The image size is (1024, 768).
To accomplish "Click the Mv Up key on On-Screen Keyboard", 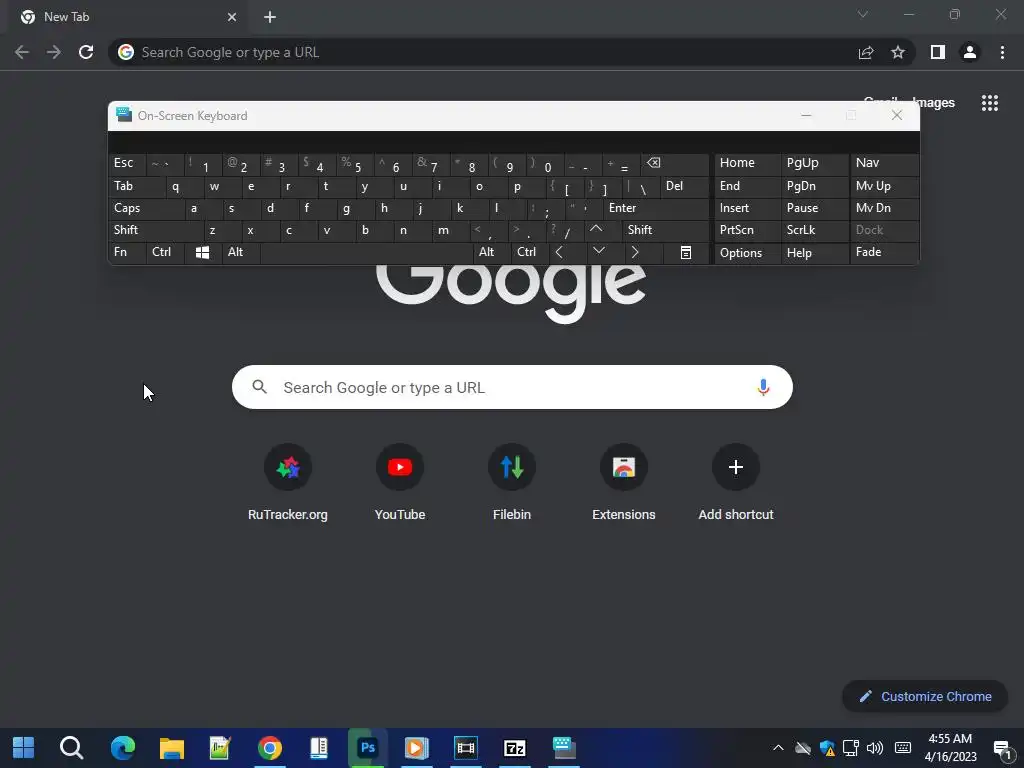I will point(884,186).
